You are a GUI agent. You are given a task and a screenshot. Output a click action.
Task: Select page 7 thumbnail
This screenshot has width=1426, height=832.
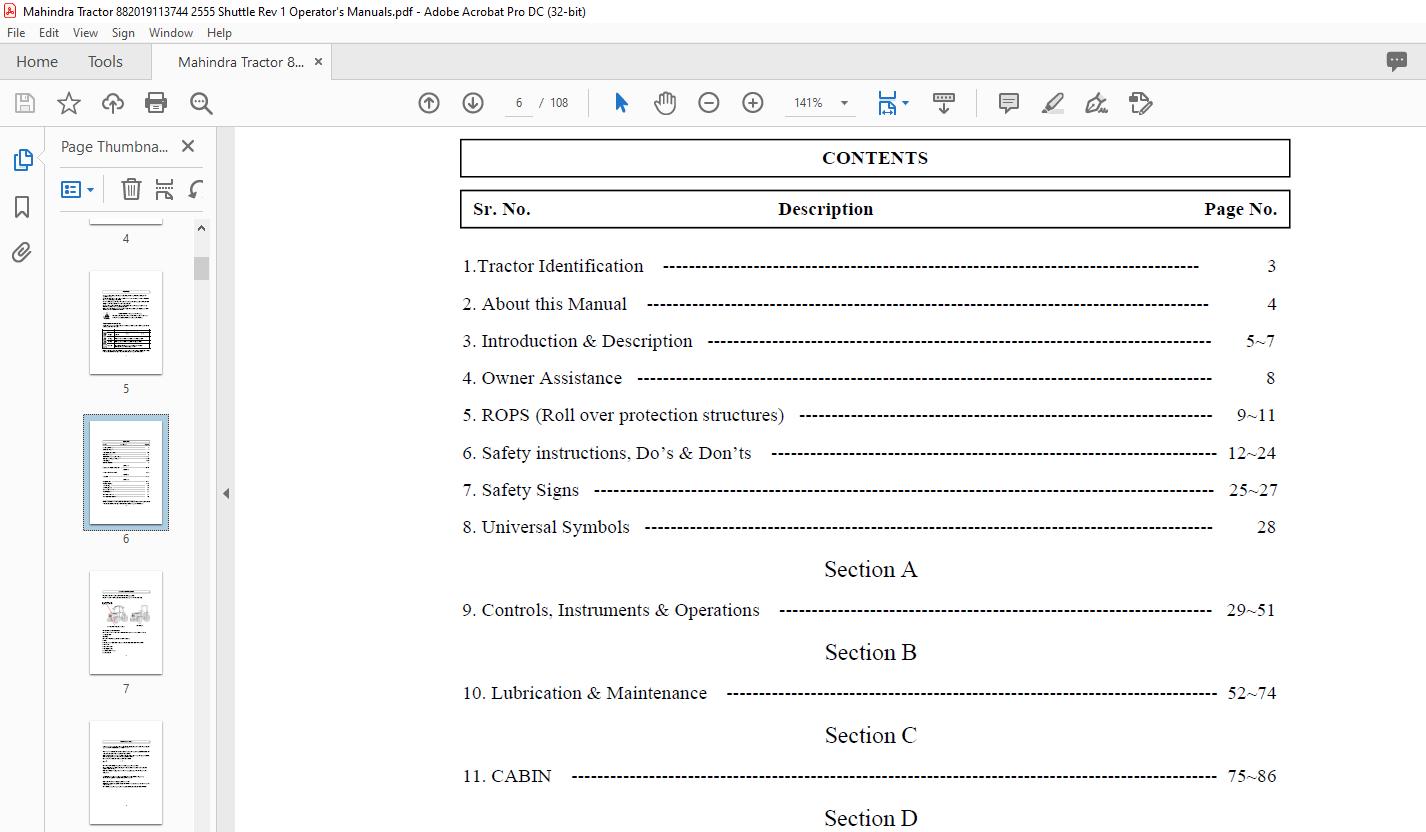point(126,622)
